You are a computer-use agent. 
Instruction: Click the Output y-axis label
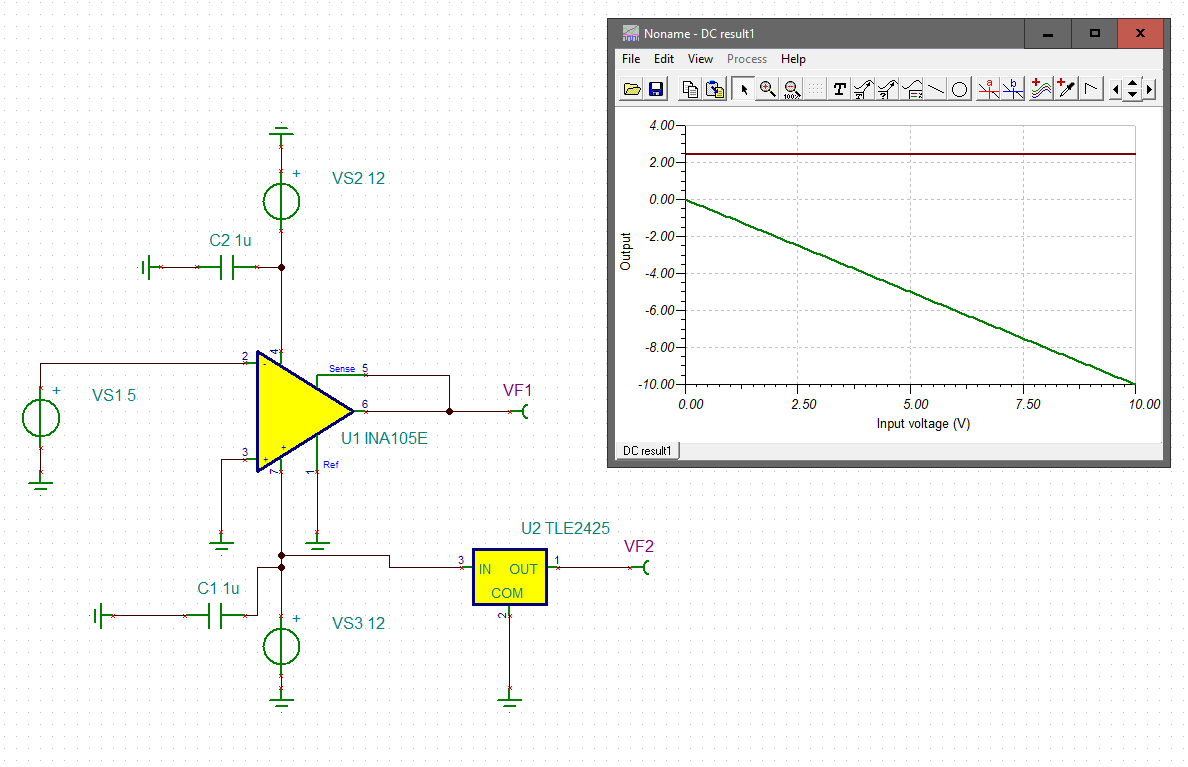(x=625, y=252)
